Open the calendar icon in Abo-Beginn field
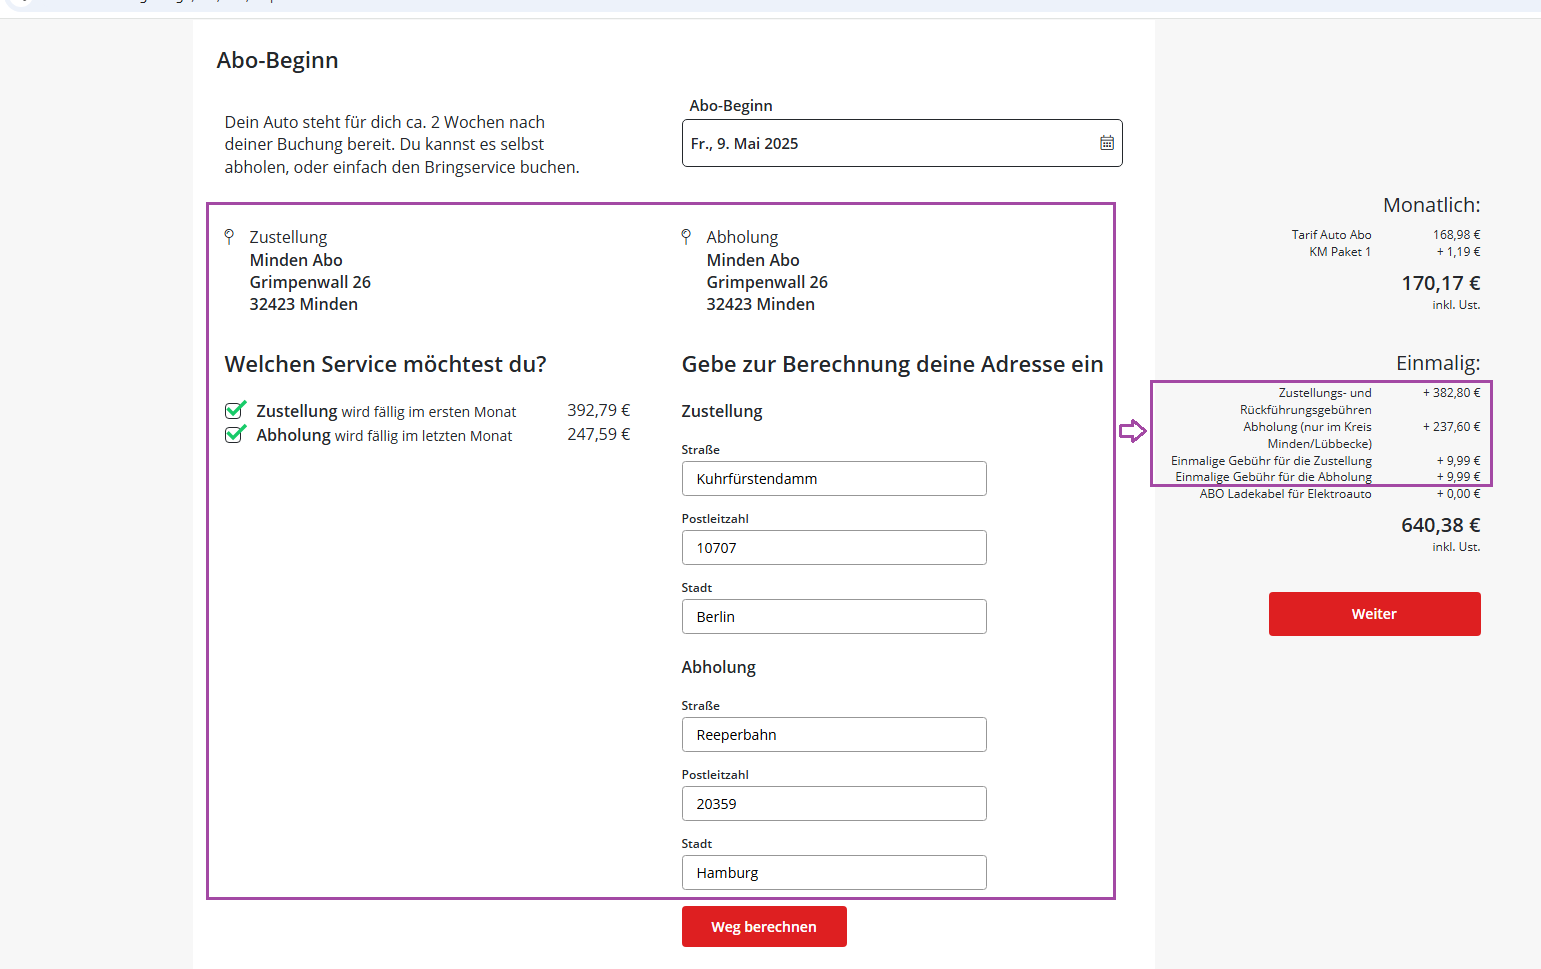This screenshot has height=969, width=1541. 1106,143
